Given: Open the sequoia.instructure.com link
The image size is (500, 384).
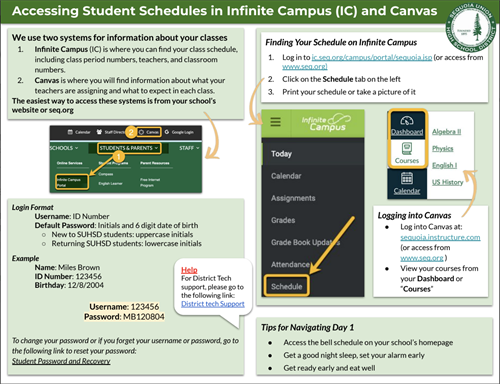Looking at the screenshot, I should point(440,237).
